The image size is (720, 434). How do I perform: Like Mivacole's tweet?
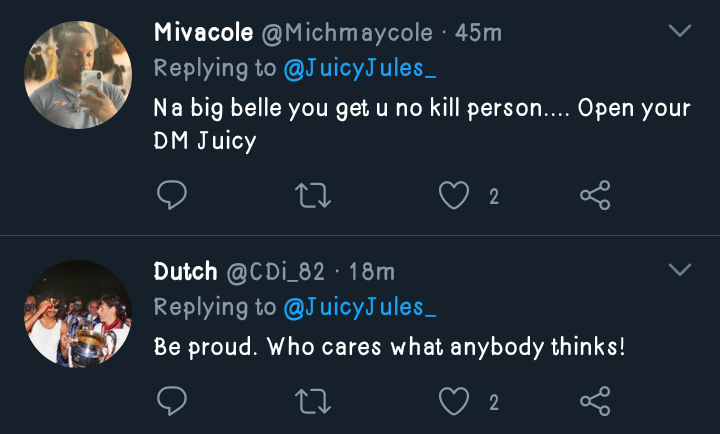coord(455,196)
